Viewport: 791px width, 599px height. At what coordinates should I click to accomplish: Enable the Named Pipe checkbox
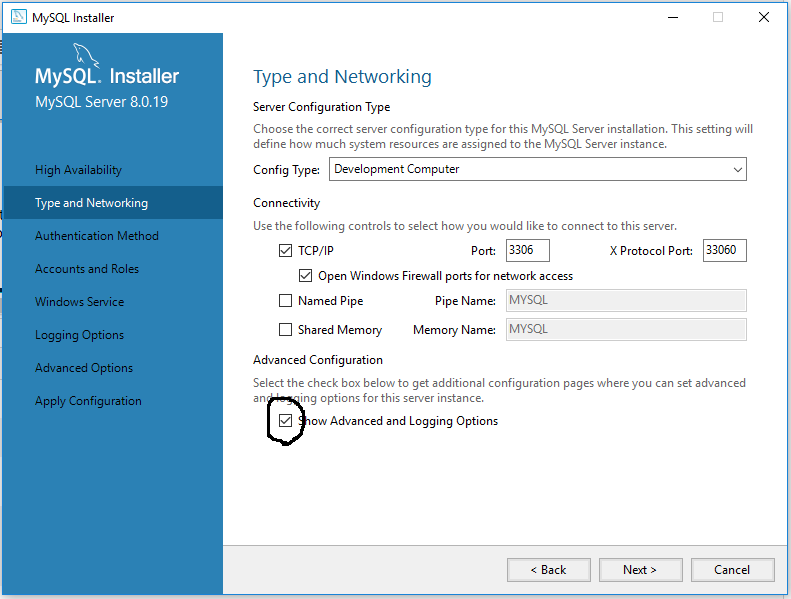coord(286,301)
